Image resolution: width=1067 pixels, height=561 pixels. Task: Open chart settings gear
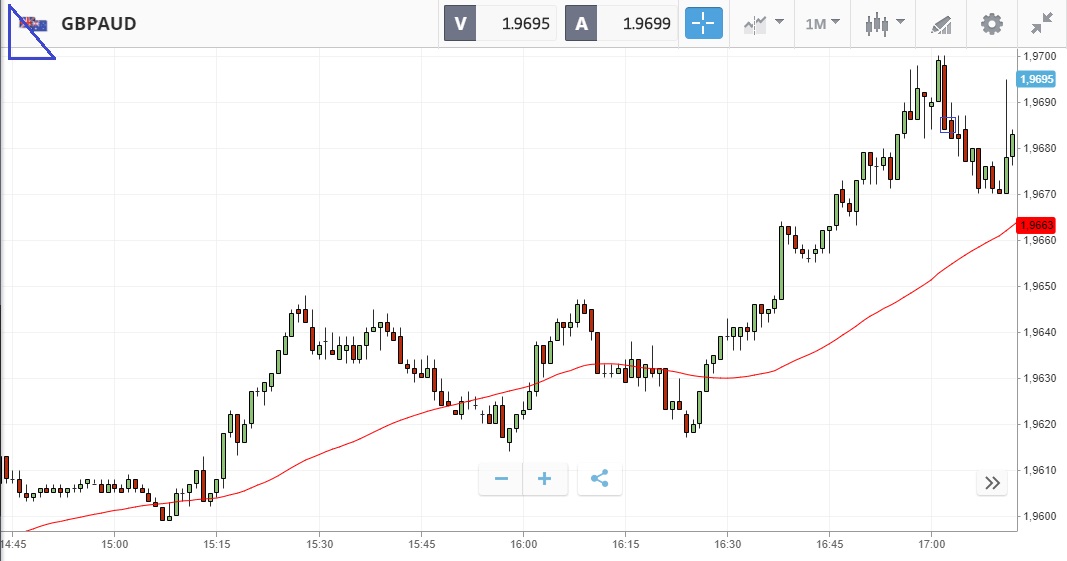click(x=991, y=23)
